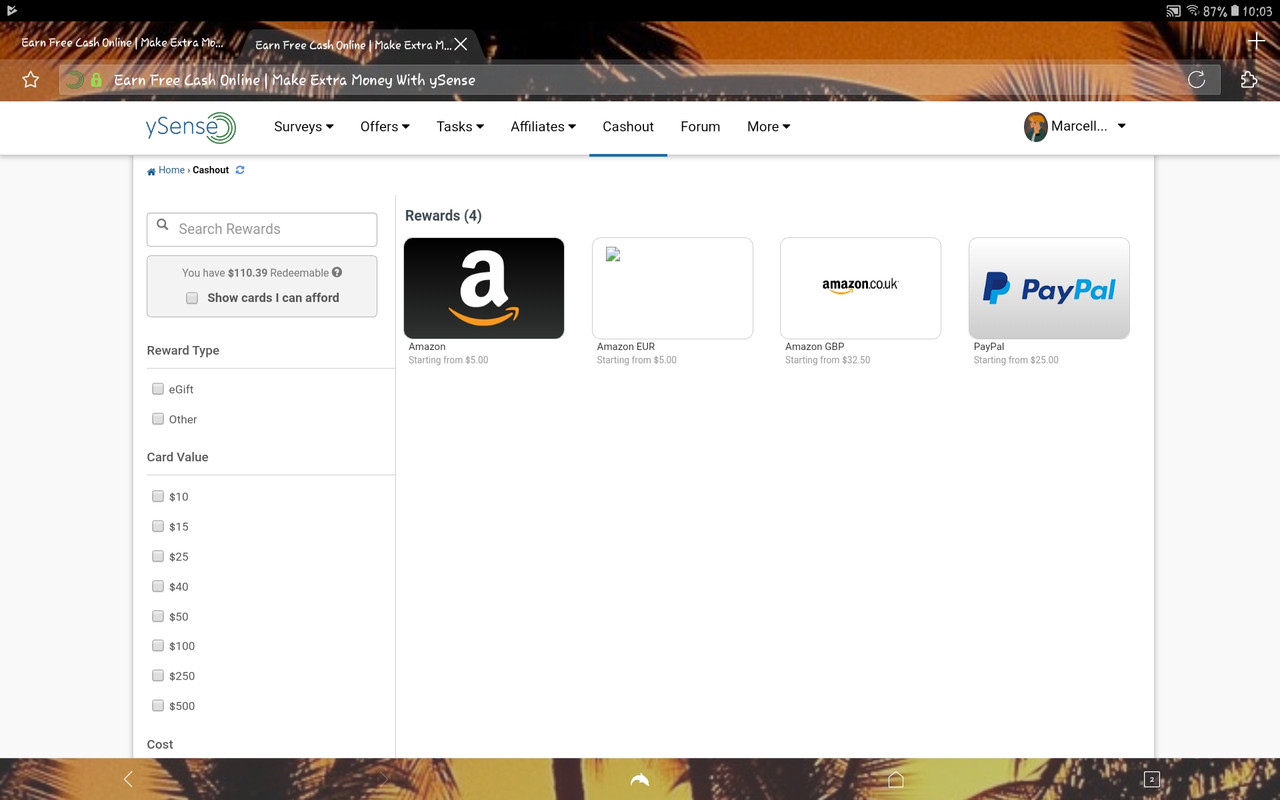1280x800 pixels.
Task: Check the $250 card value
Action: (x=158, y=675)
